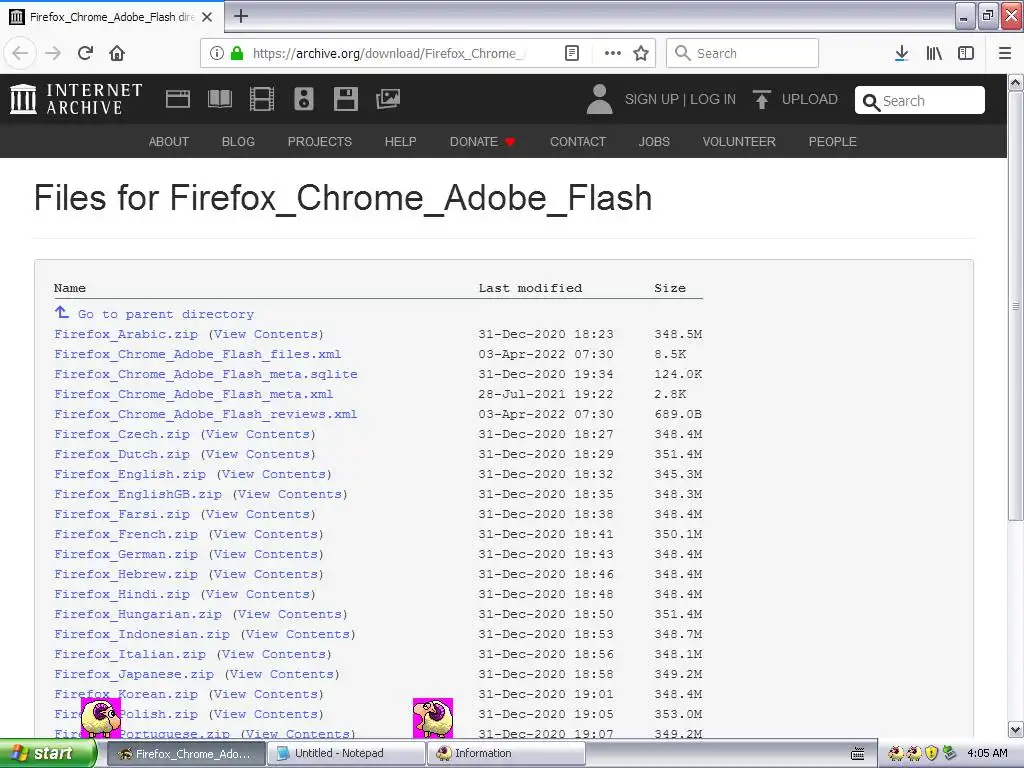Show site information icon in address bar
Viewport: 1024px width, 768px height.
click(x=216, y=53)
